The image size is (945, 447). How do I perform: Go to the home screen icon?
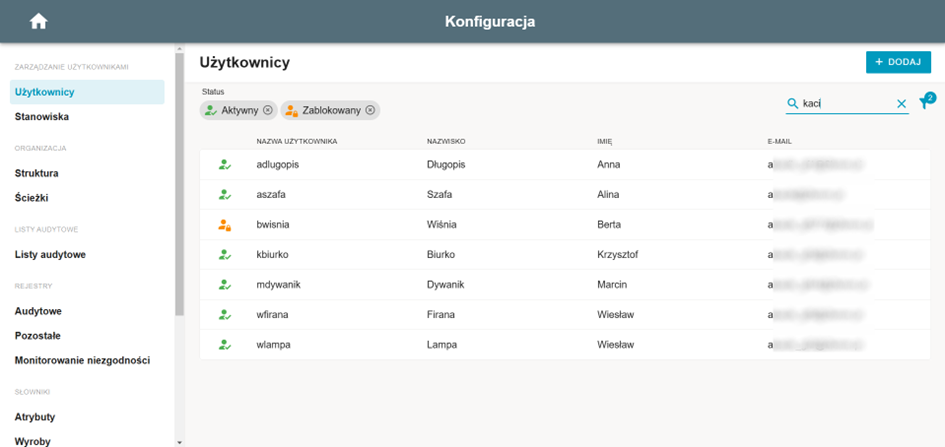[39, 22]
